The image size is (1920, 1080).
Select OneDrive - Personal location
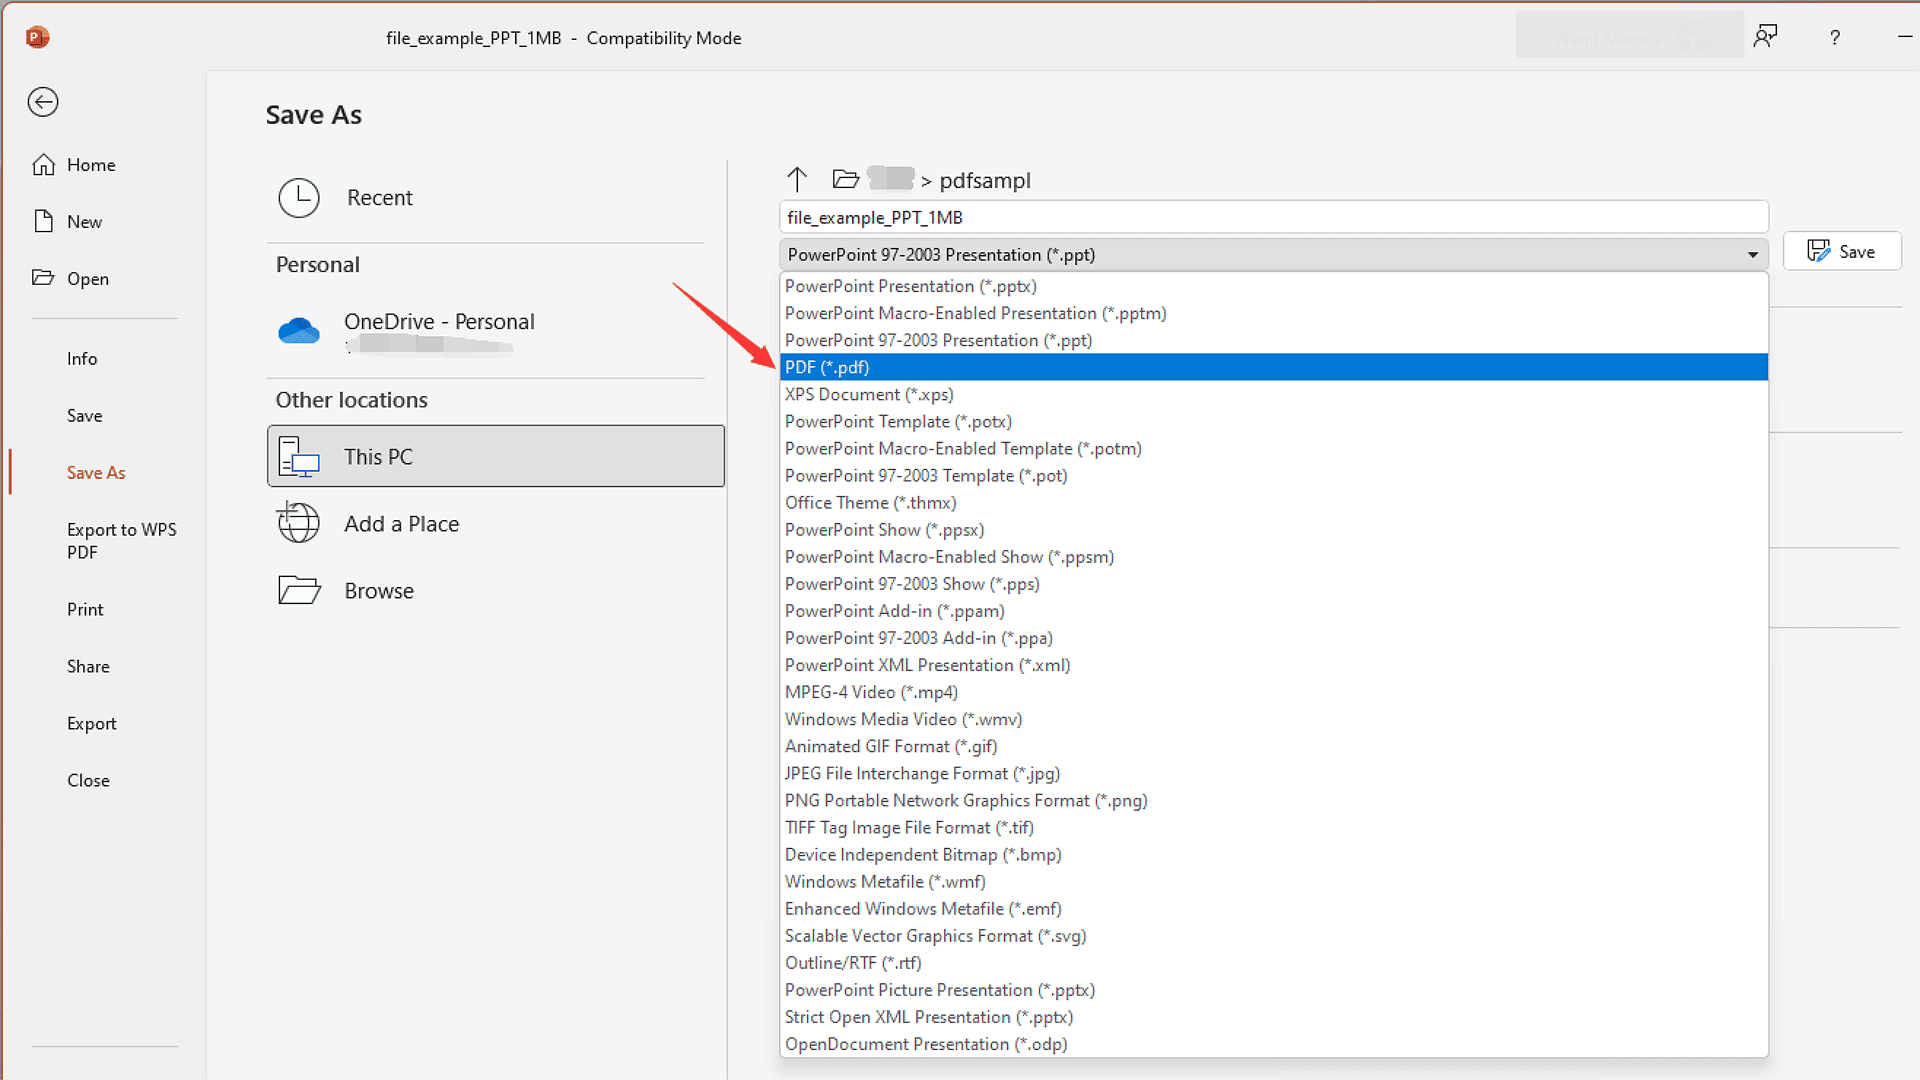point(496,330)
